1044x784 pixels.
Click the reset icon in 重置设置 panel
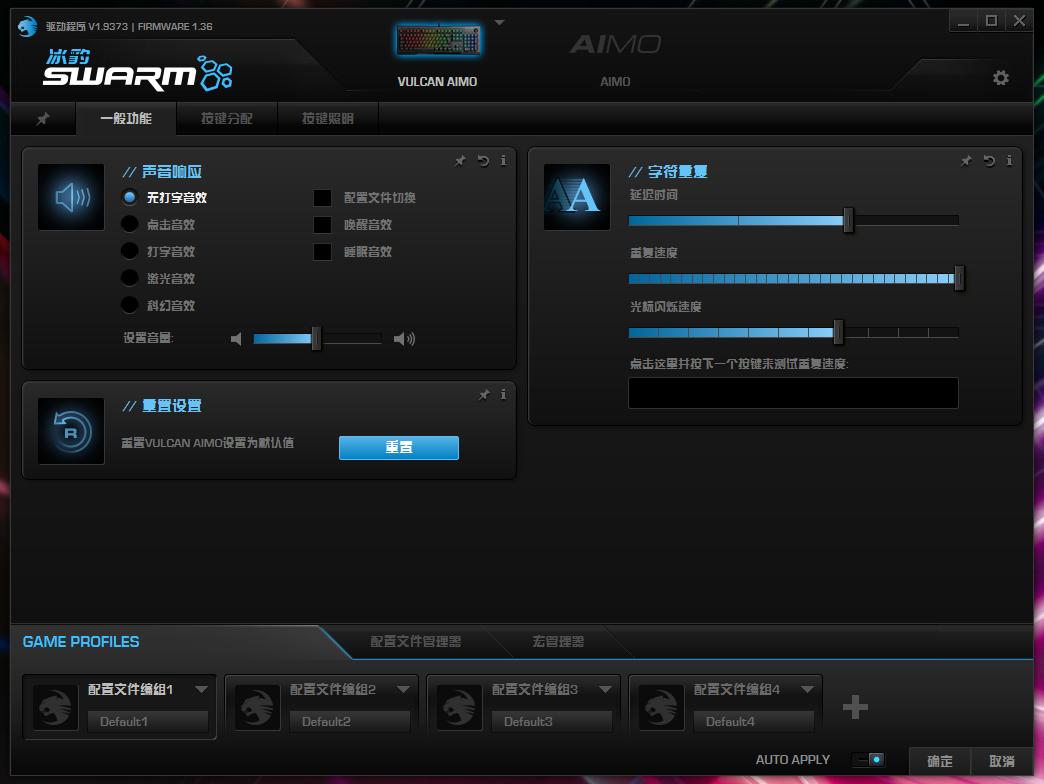click(70, 431)
